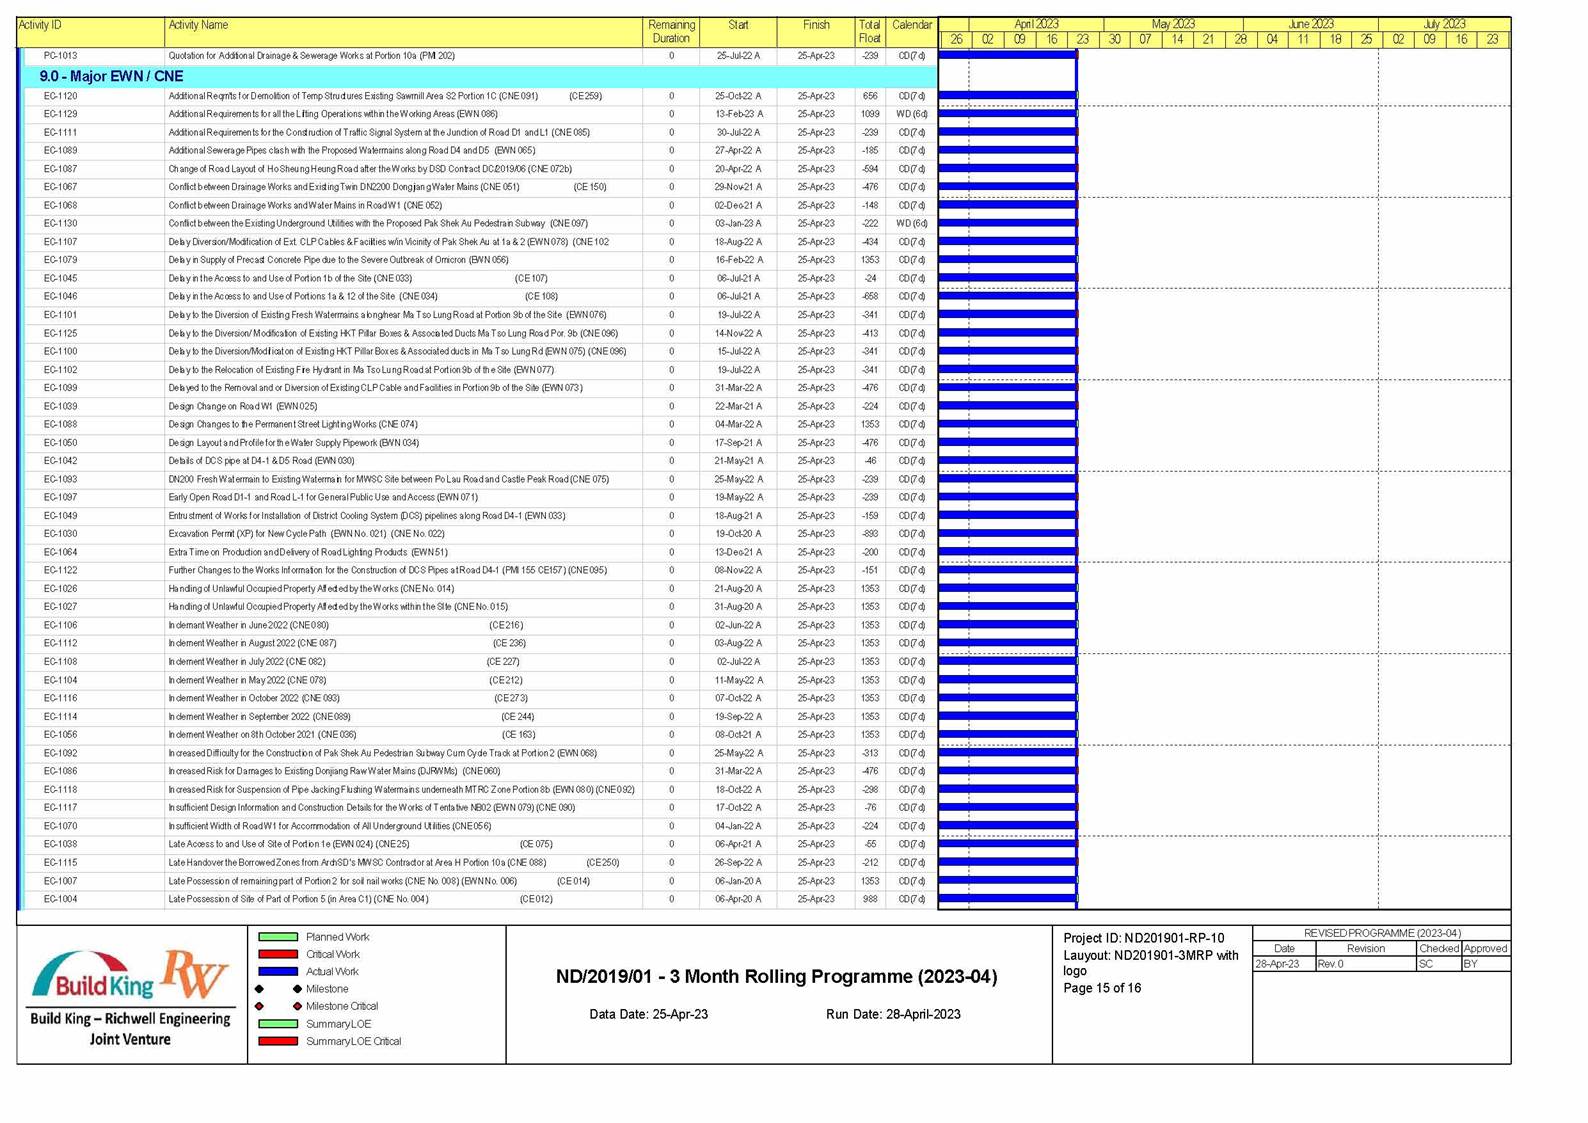The image size is (1588, 1123).
Task: Click 'Project ID: ND201901-RP-10' text
Action: coord(1143,938)
